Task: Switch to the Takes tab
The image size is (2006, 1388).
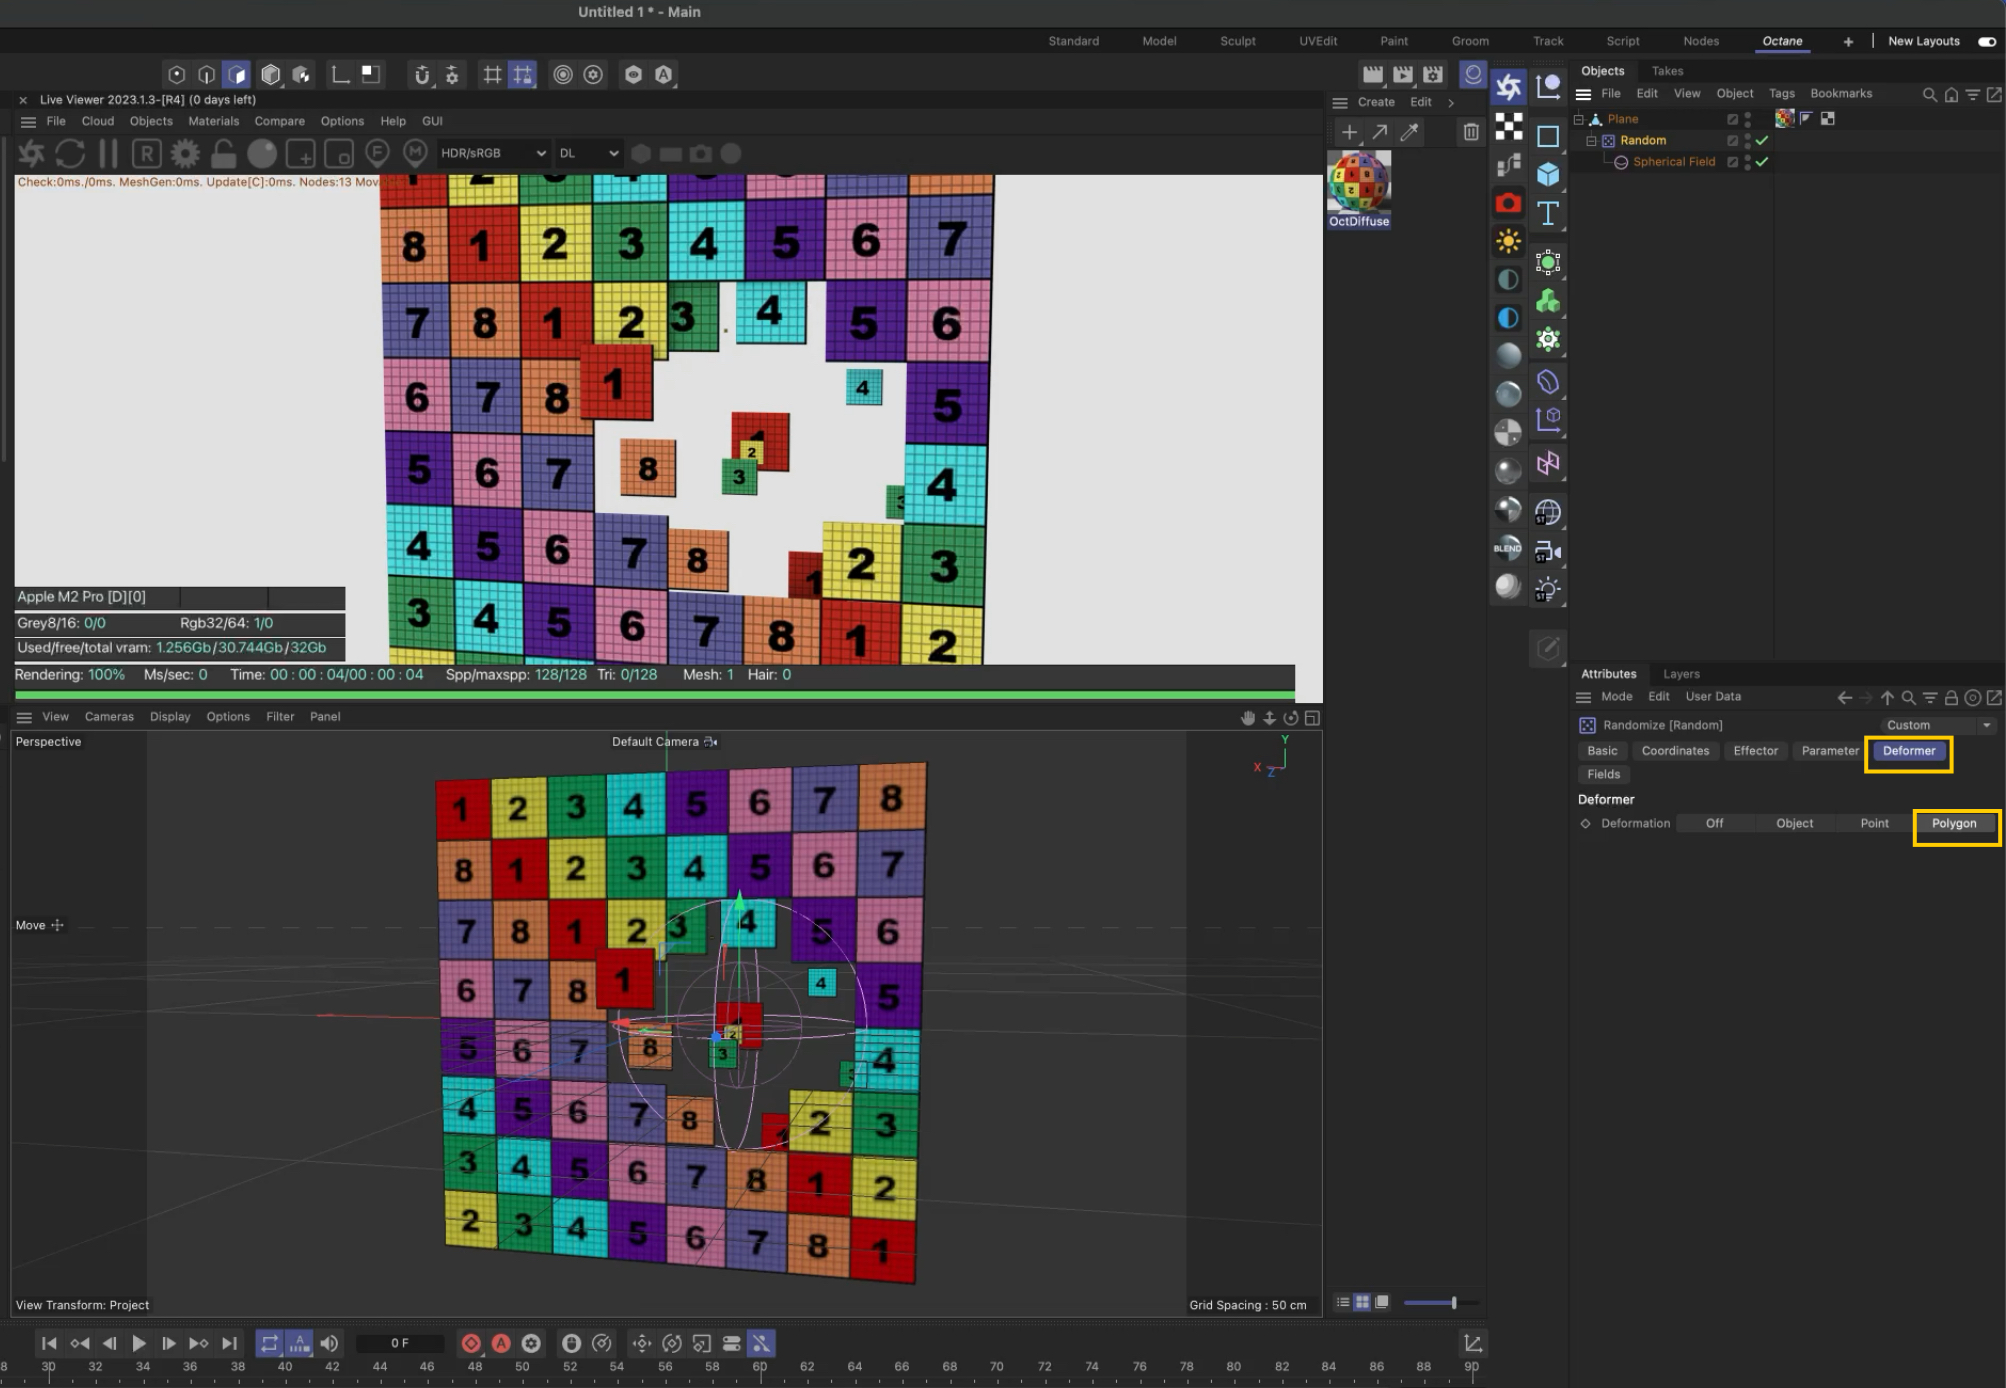Action: click(x=1667, y=71)
